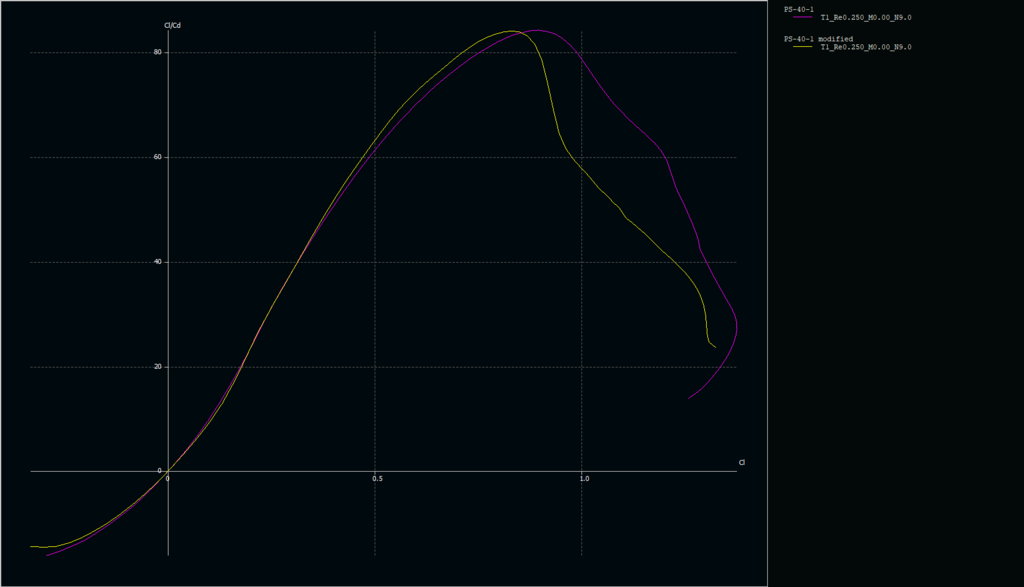Viewport: 1024px width, 587px height.
Task: Click the lower tail end of purple curve
Action: (x=688, y=399)
